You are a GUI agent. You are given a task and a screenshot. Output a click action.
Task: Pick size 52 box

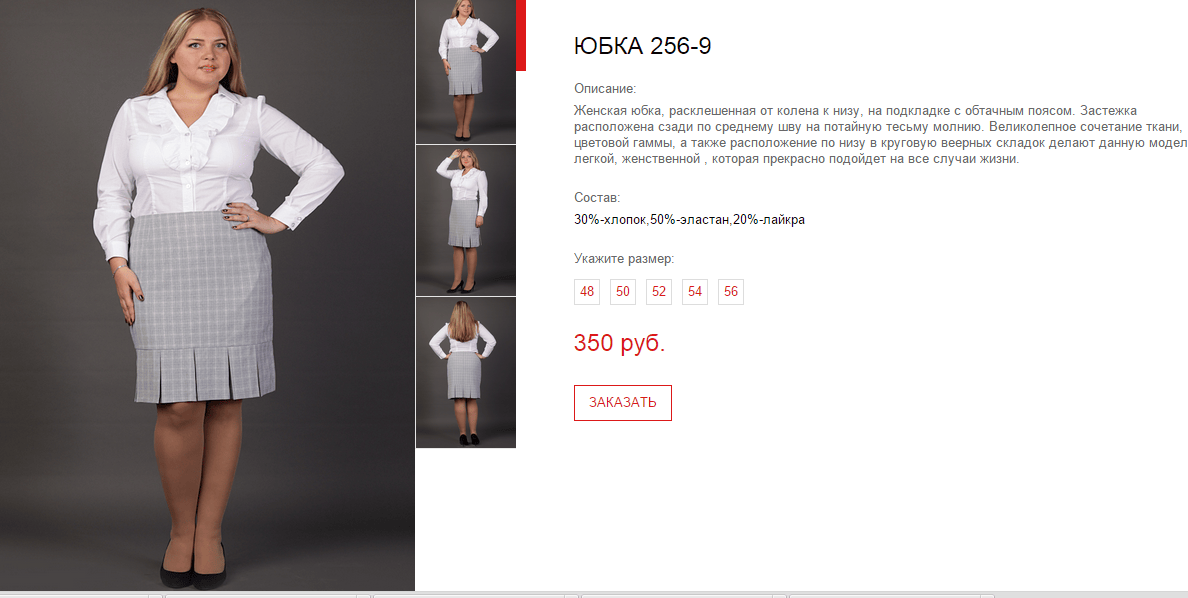658,292
